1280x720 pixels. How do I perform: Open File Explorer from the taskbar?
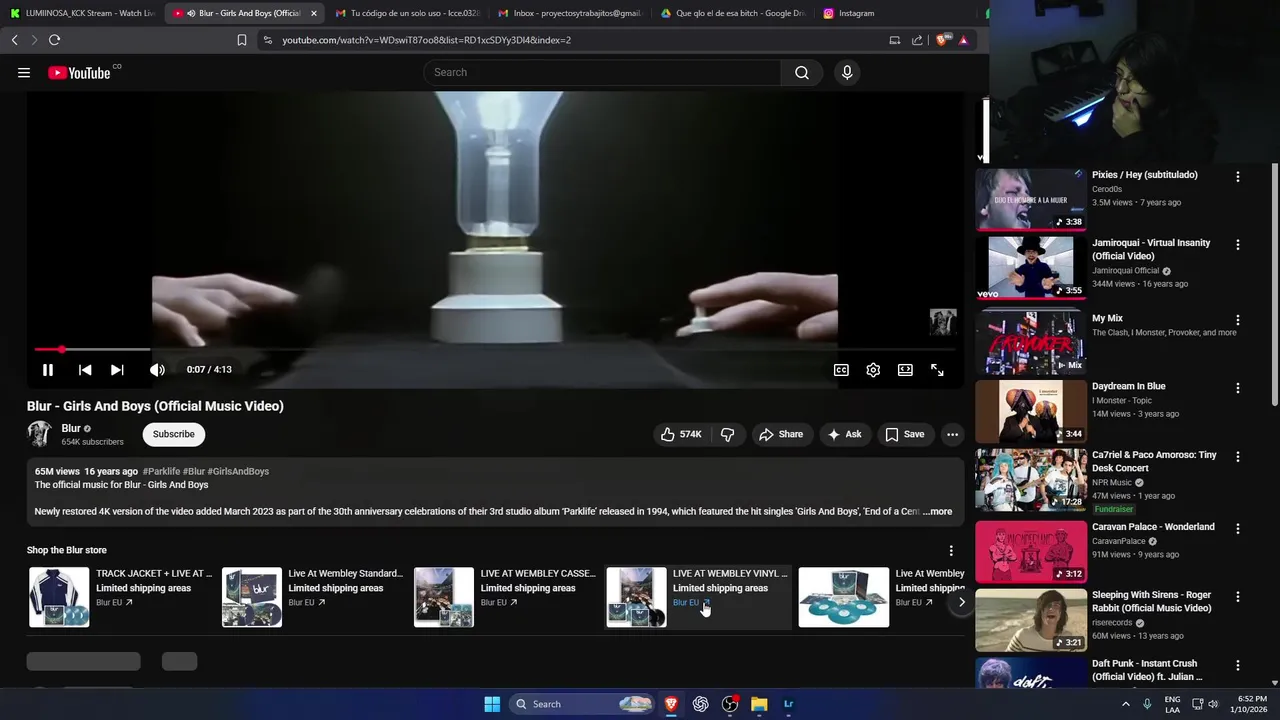pyautogui.click(x=759, y=704)
